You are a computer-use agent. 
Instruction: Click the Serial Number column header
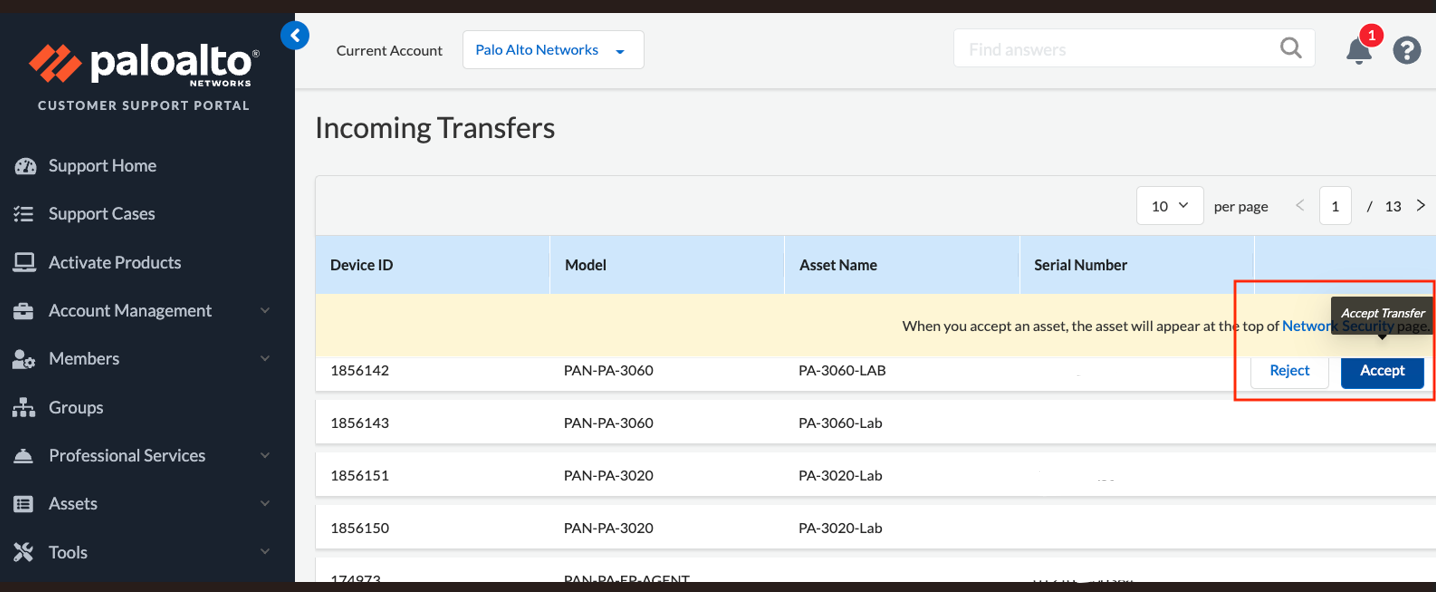[1137, 265]
